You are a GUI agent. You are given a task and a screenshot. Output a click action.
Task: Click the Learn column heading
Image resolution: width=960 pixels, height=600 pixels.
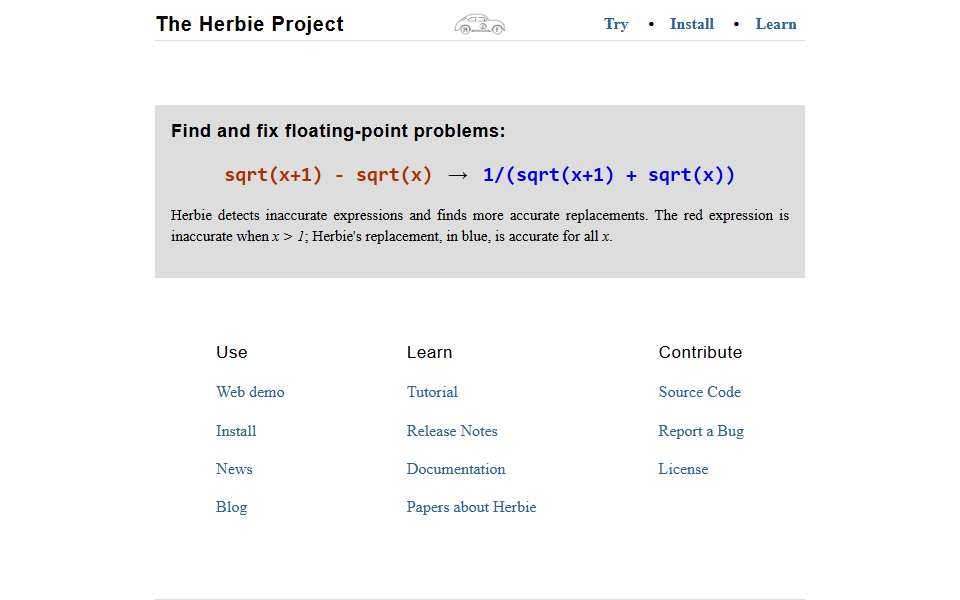tap(429, 353)
